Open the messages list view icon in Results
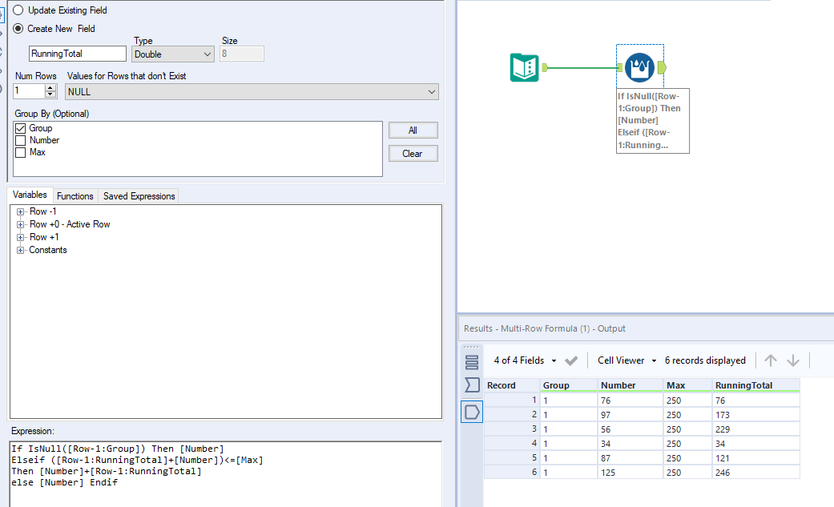 pyautogui.click(x=472, y=361)
